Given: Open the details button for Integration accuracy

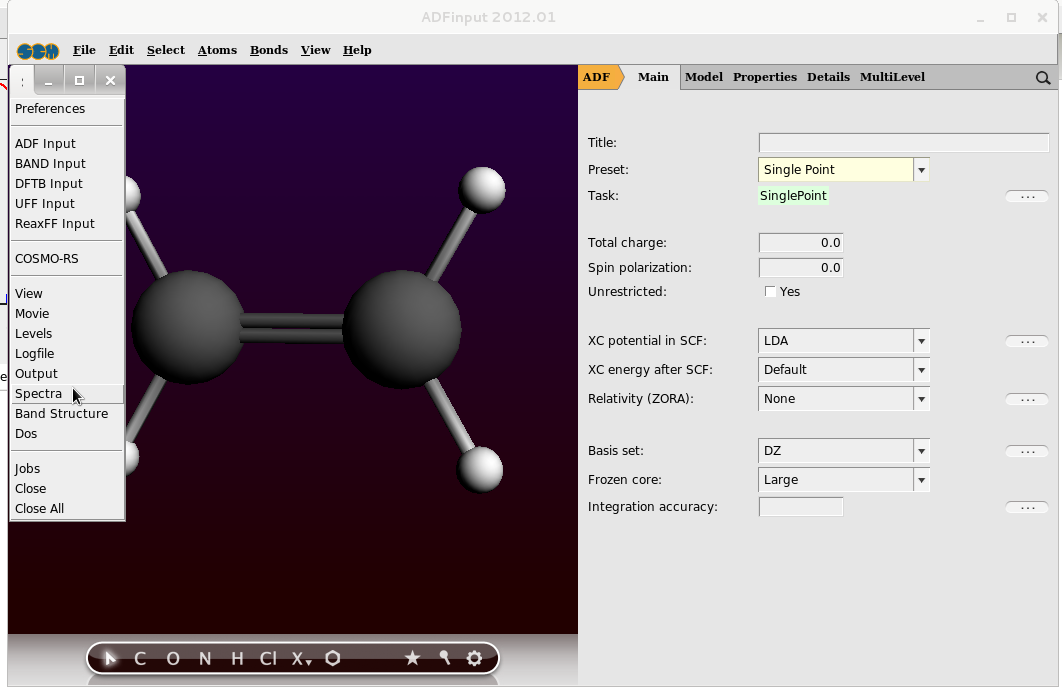Looking at the screenshot, I should [1027, 508].
